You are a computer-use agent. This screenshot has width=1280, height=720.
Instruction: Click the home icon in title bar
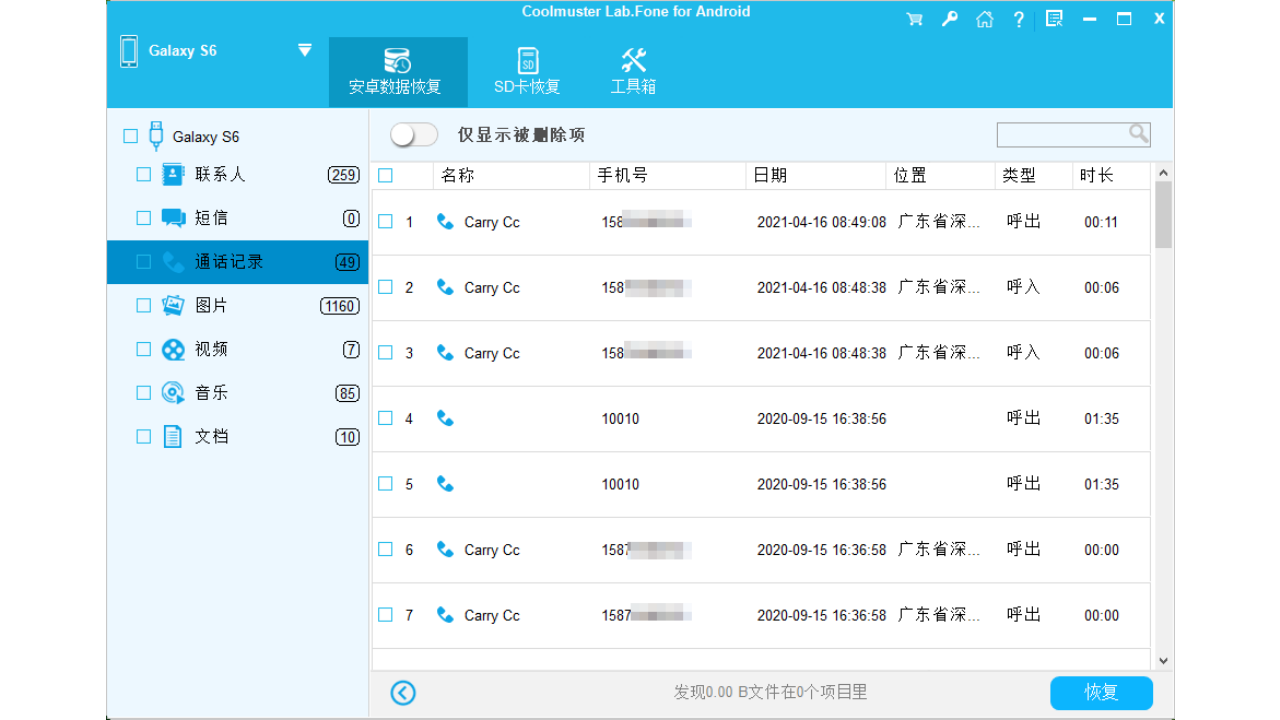(x=984, y=18)
